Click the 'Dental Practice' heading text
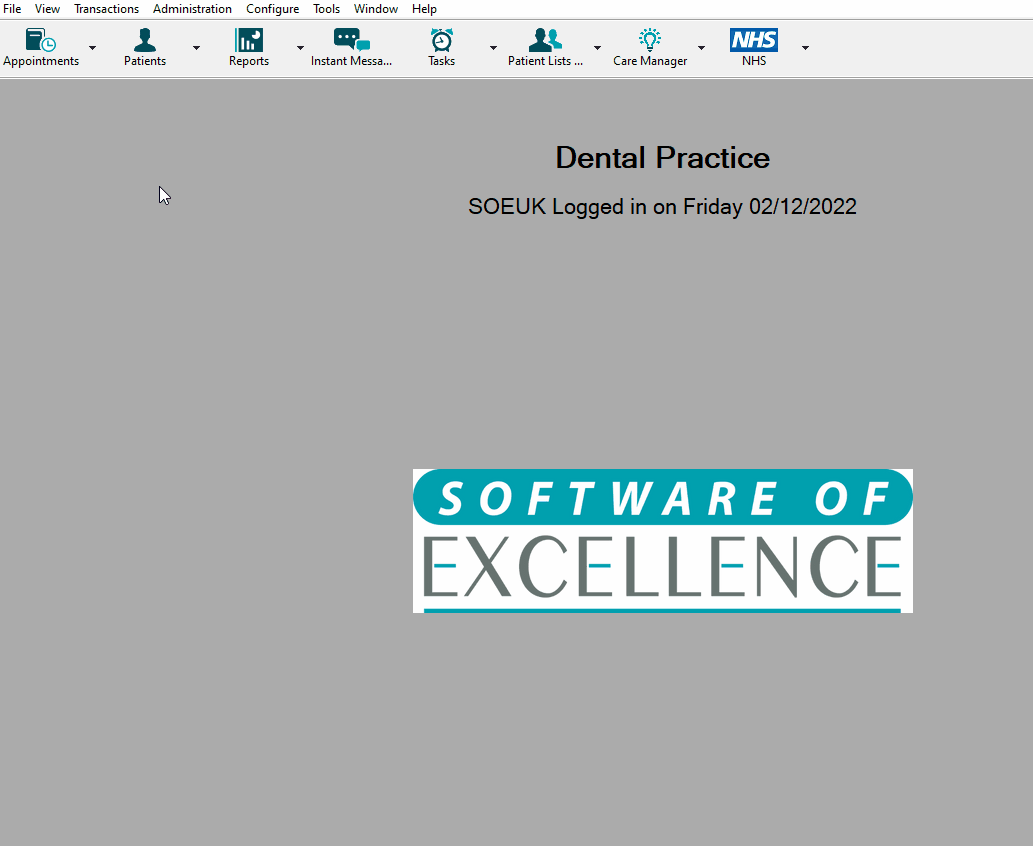 663,158
